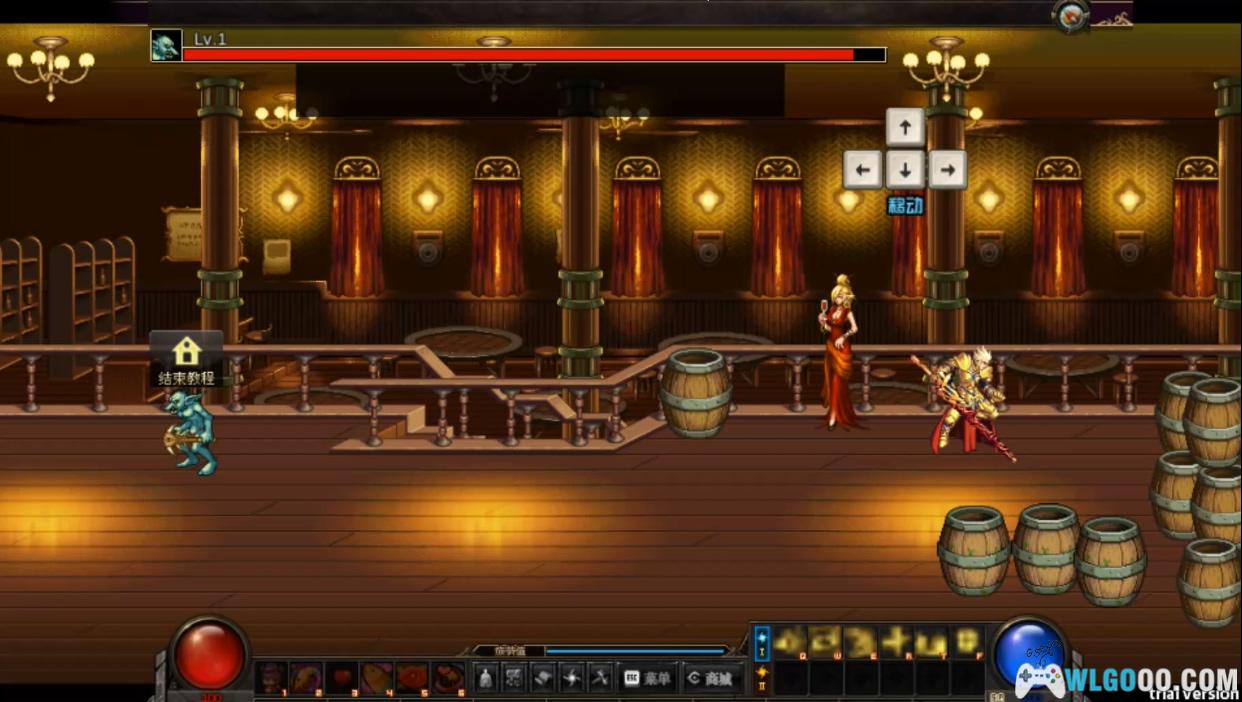1242x702 pixels.
Task: Open the 商城 shop button
Action: (711, 678)
